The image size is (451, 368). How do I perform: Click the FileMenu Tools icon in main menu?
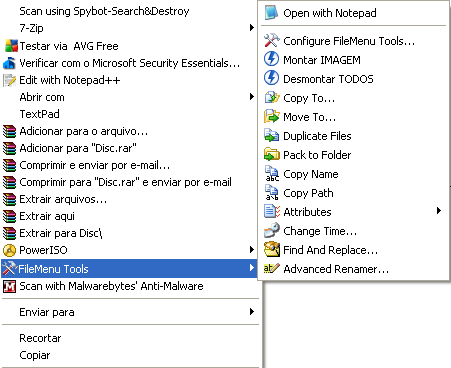pos(9,268)
